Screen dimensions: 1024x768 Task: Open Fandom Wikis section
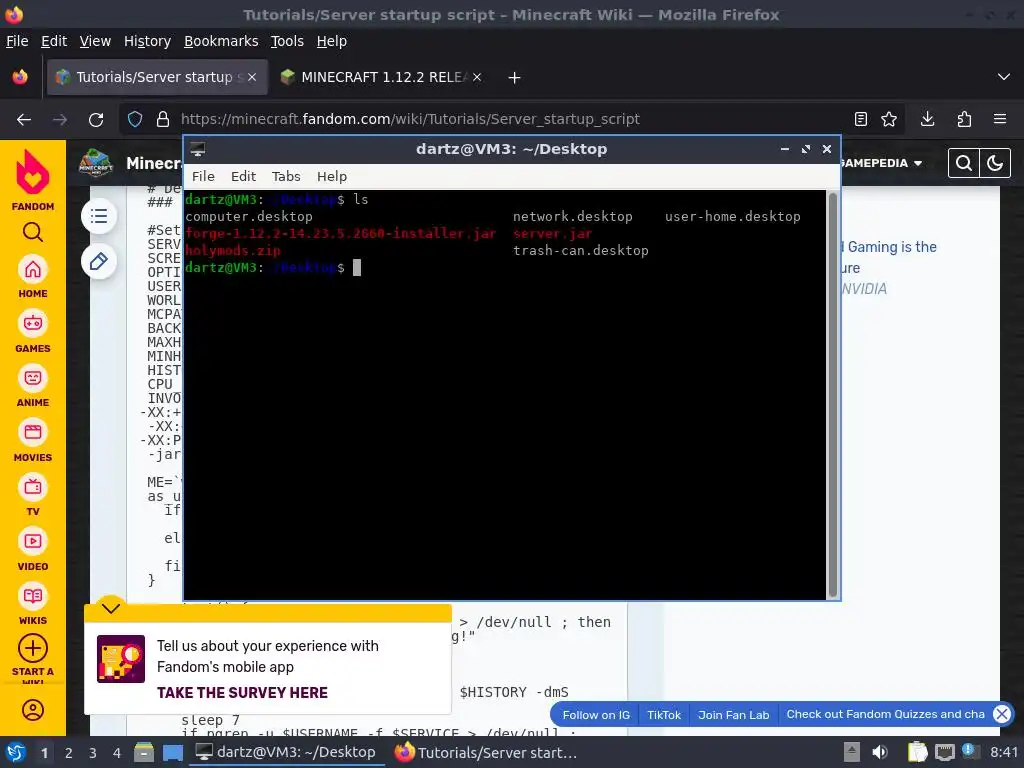click(33, 605)
